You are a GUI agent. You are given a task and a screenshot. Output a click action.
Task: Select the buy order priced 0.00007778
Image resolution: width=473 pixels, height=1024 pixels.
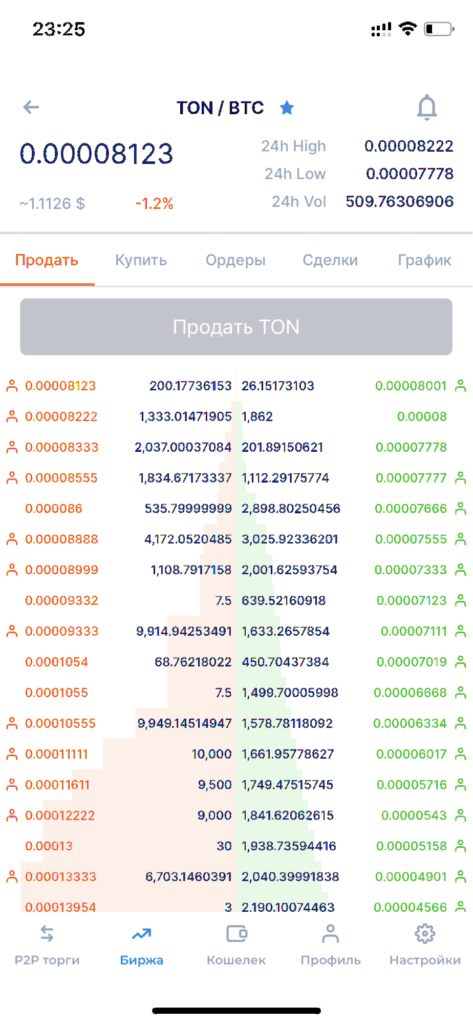(354, 448)
